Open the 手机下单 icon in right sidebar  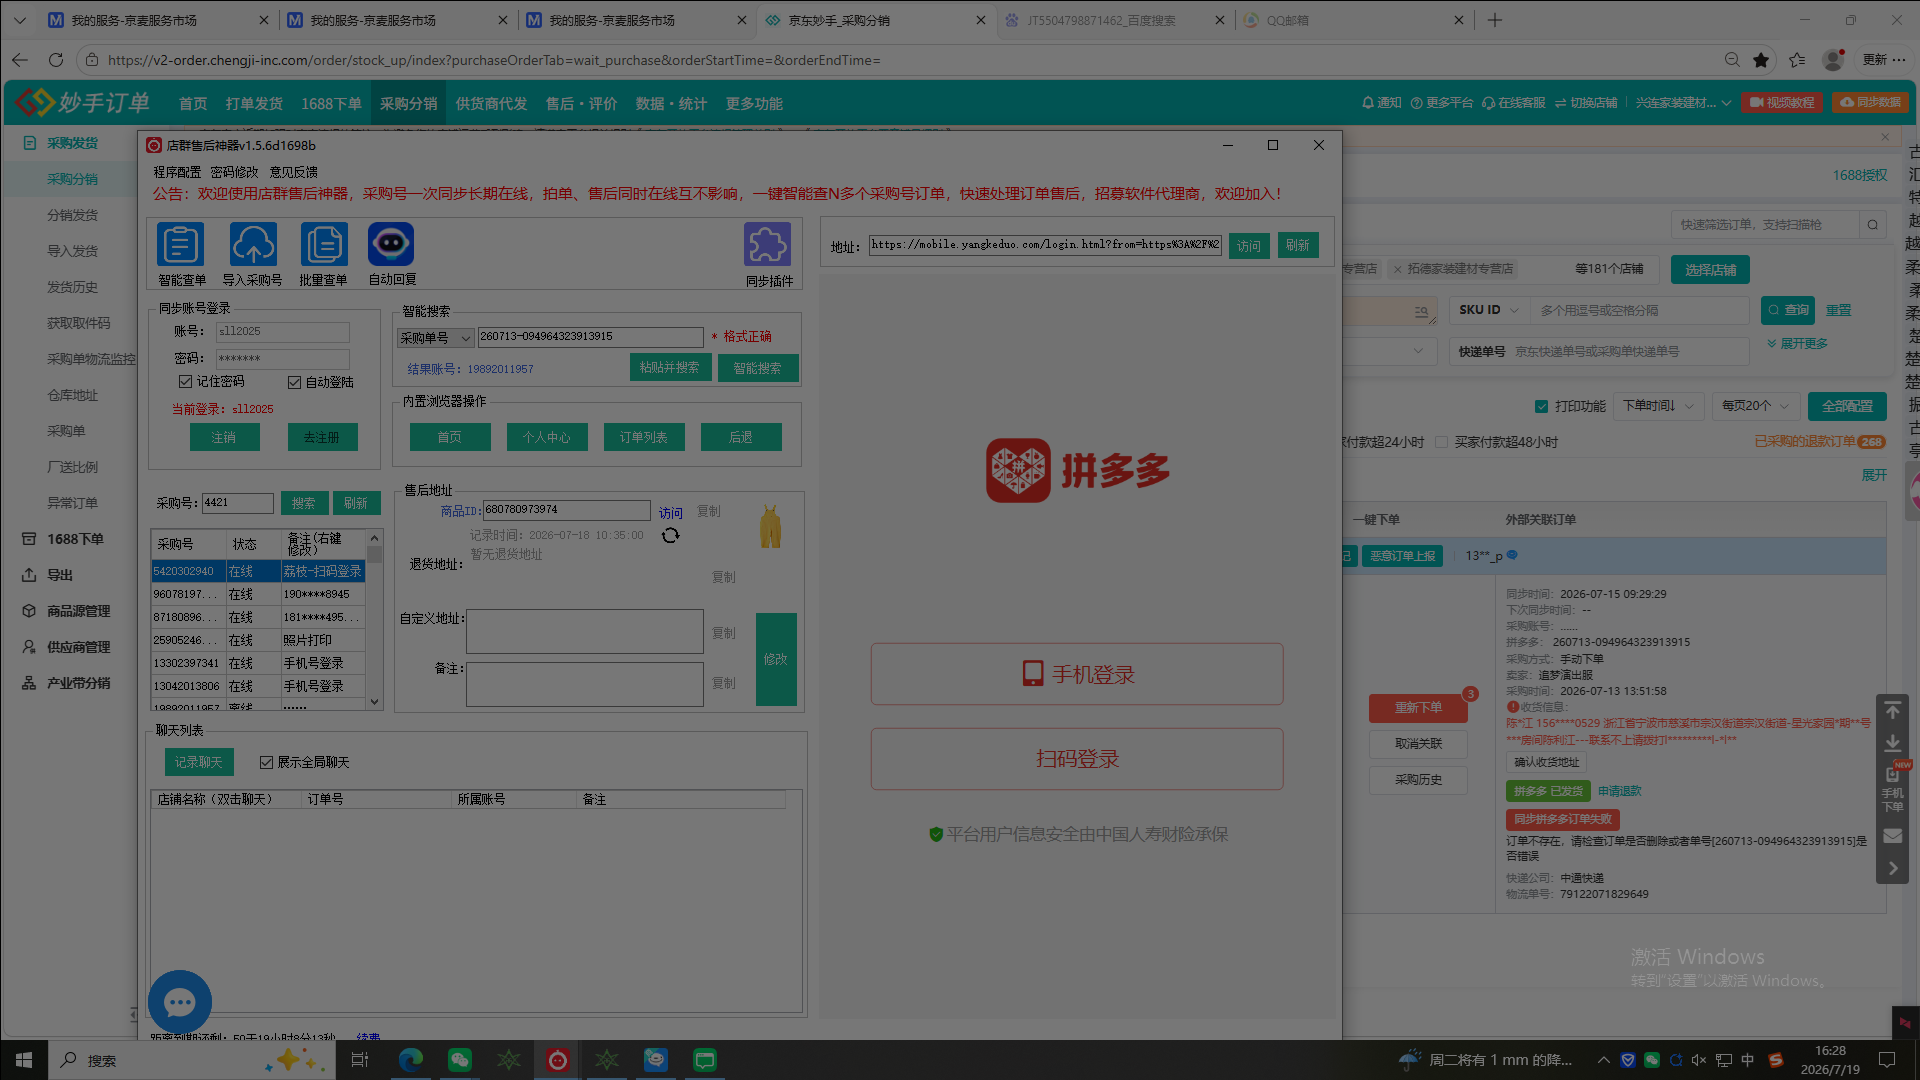[1893, 788]
